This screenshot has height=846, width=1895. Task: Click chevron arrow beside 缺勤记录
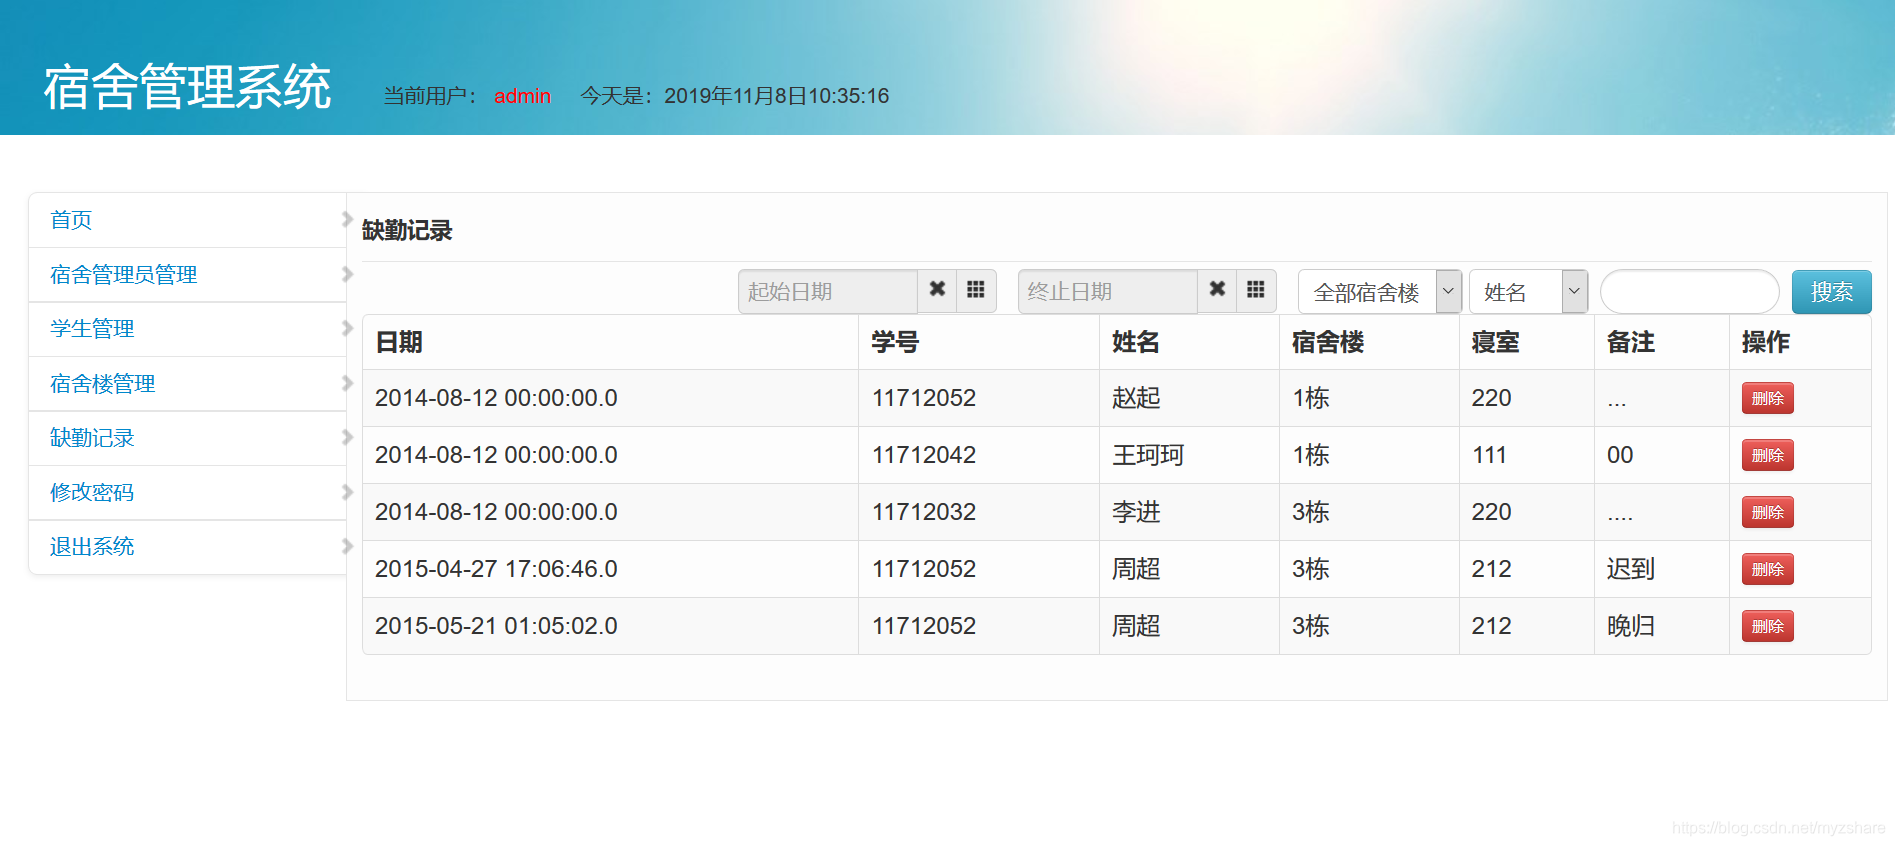(x=347, y=437)
